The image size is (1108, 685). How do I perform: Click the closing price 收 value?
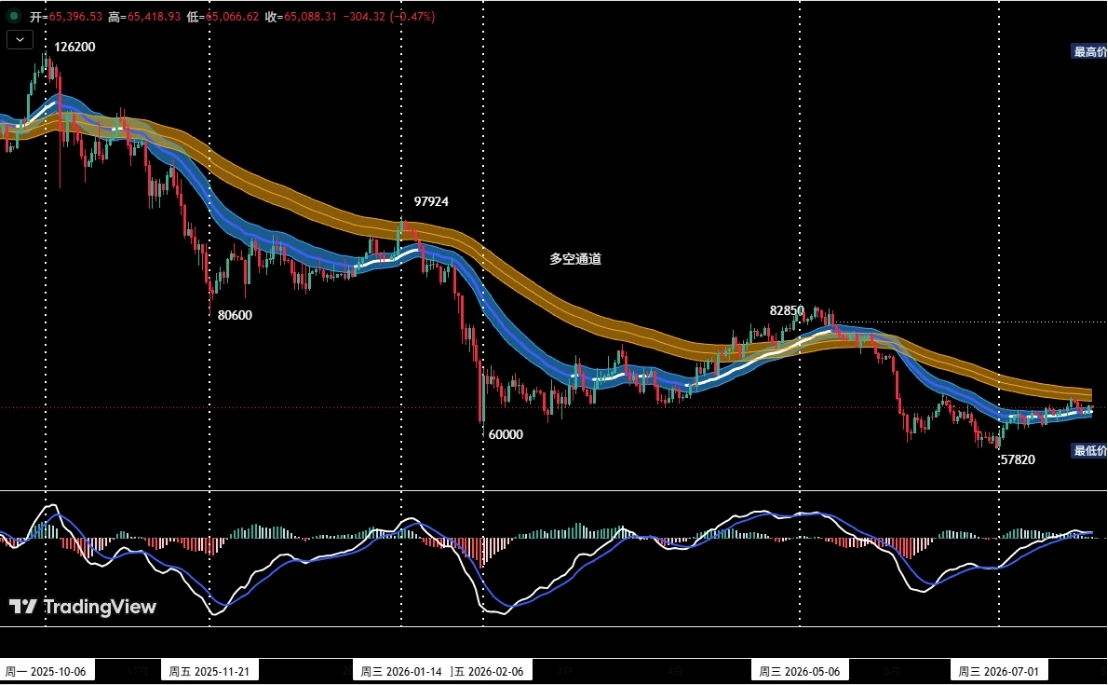point(310,16)
